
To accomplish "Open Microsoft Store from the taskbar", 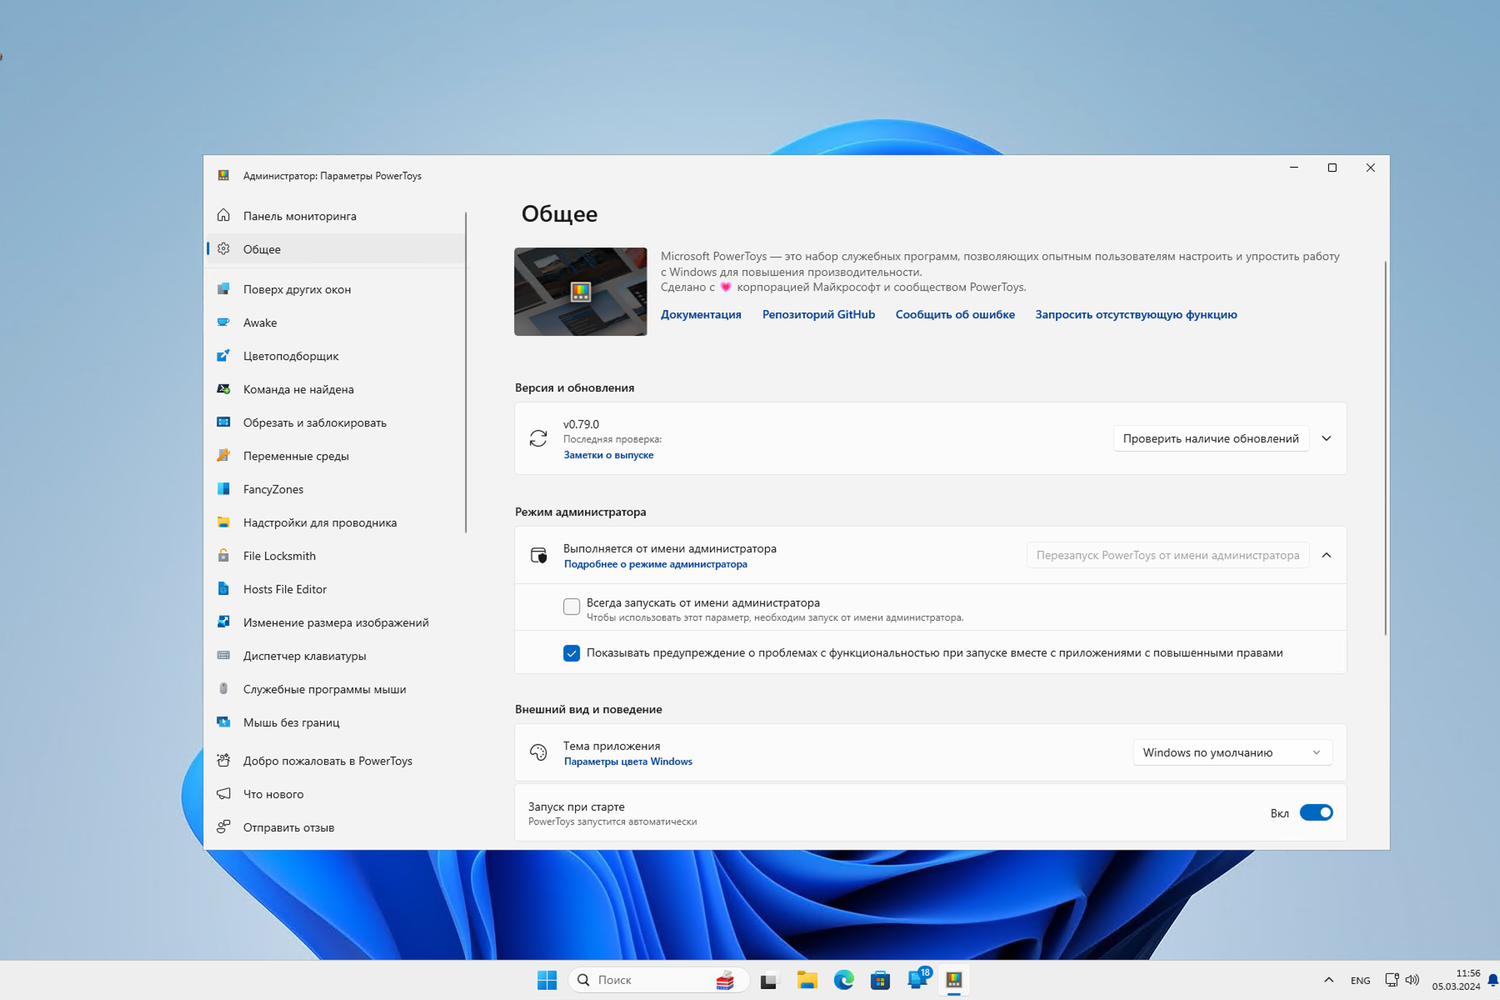I will tap(880, 980).
